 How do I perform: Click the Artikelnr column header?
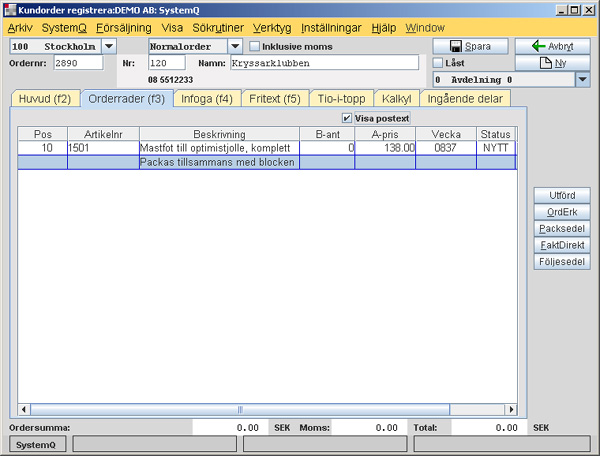[103, 134]
